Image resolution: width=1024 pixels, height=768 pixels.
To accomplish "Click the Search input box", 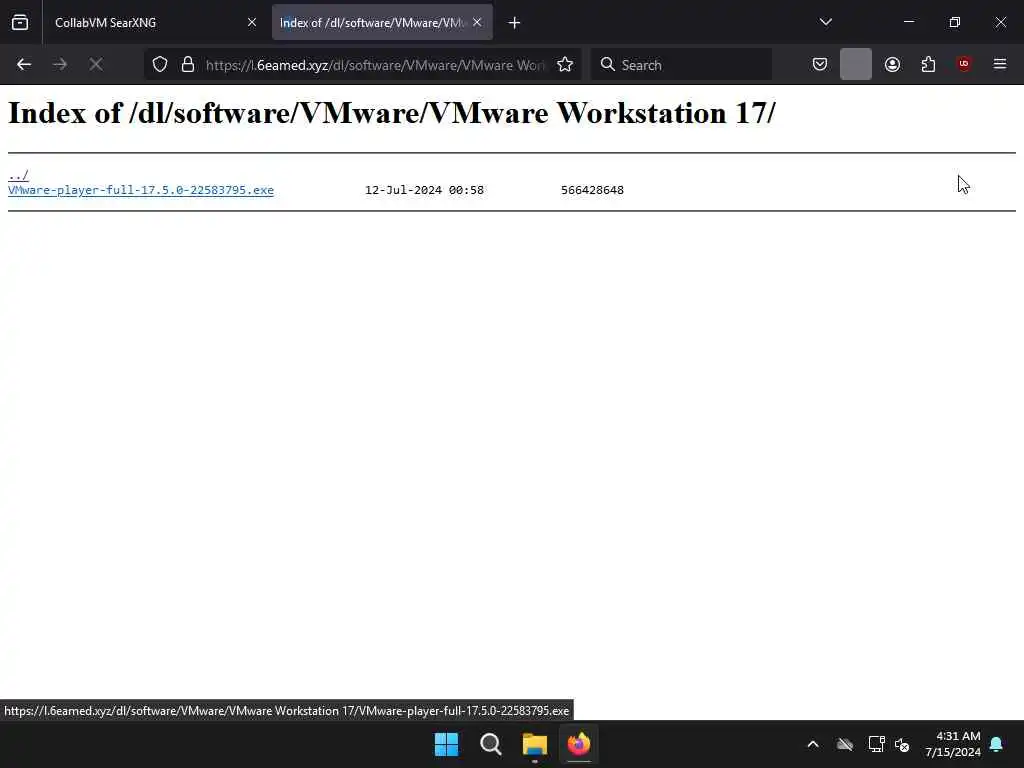I will (682, 65).
